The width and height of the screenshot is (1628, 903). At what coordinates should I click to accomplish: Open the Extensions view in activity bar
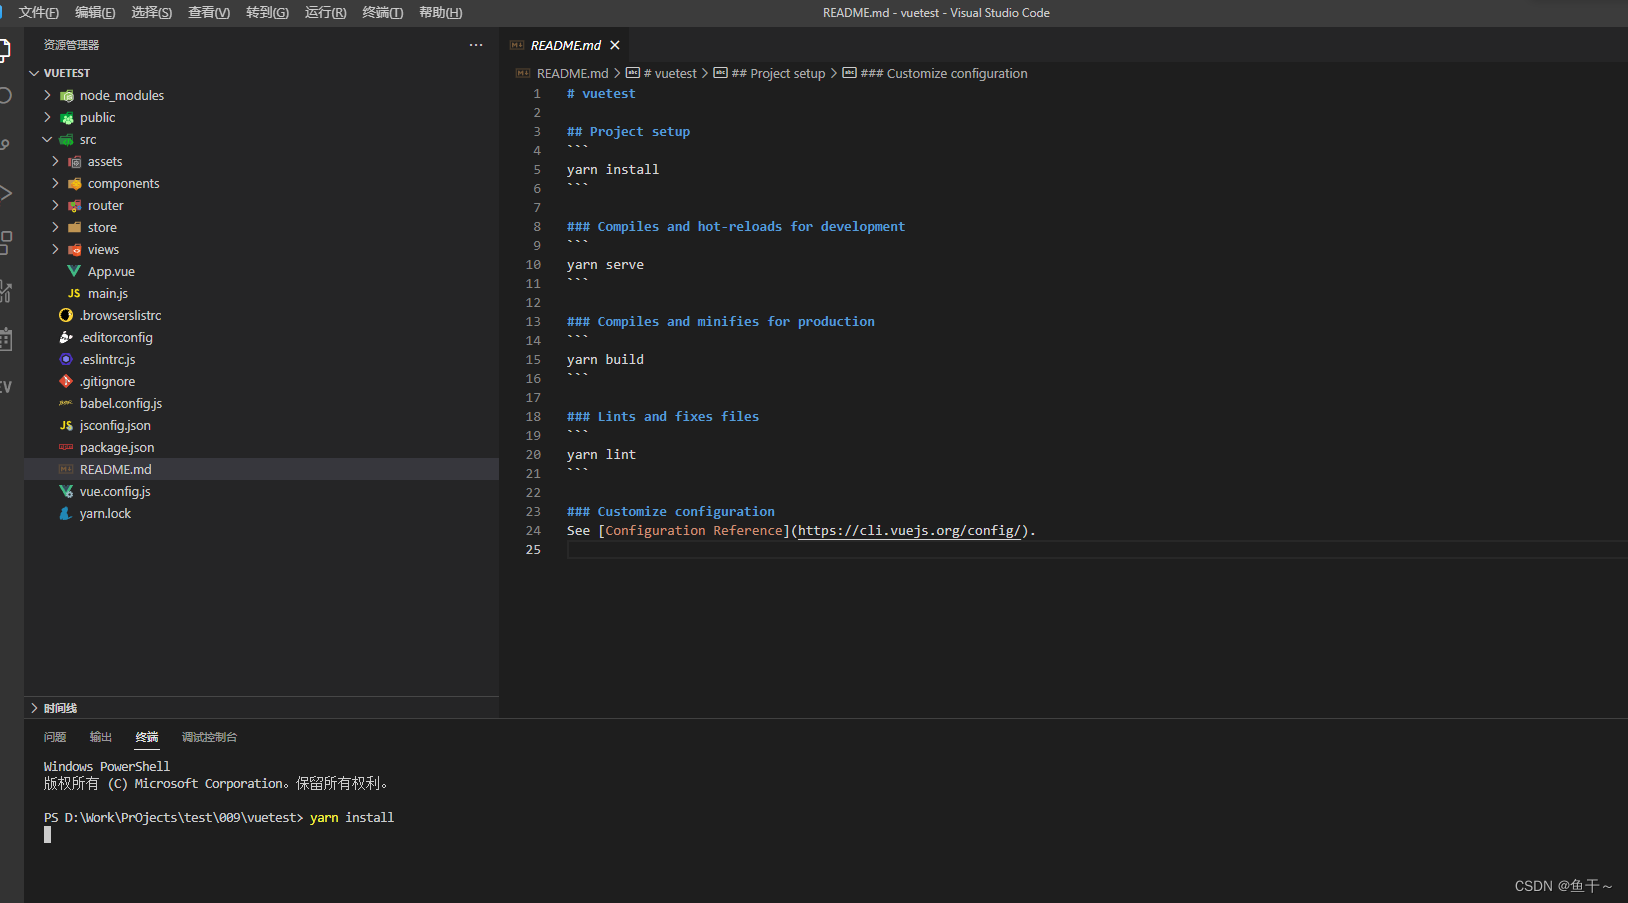click(4, 242)
